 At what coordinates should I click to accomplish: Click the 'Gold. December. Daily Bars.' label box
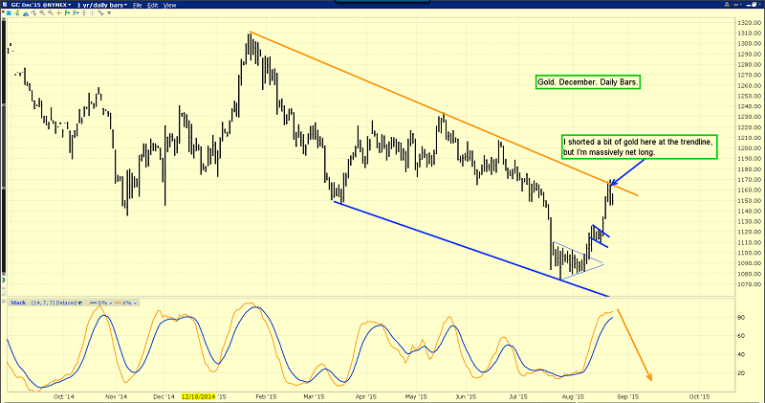(x=587, y=81)
